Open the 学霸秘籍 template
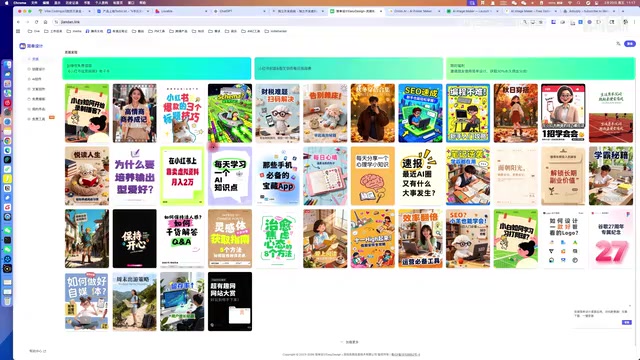 click(x=611, y=176)
